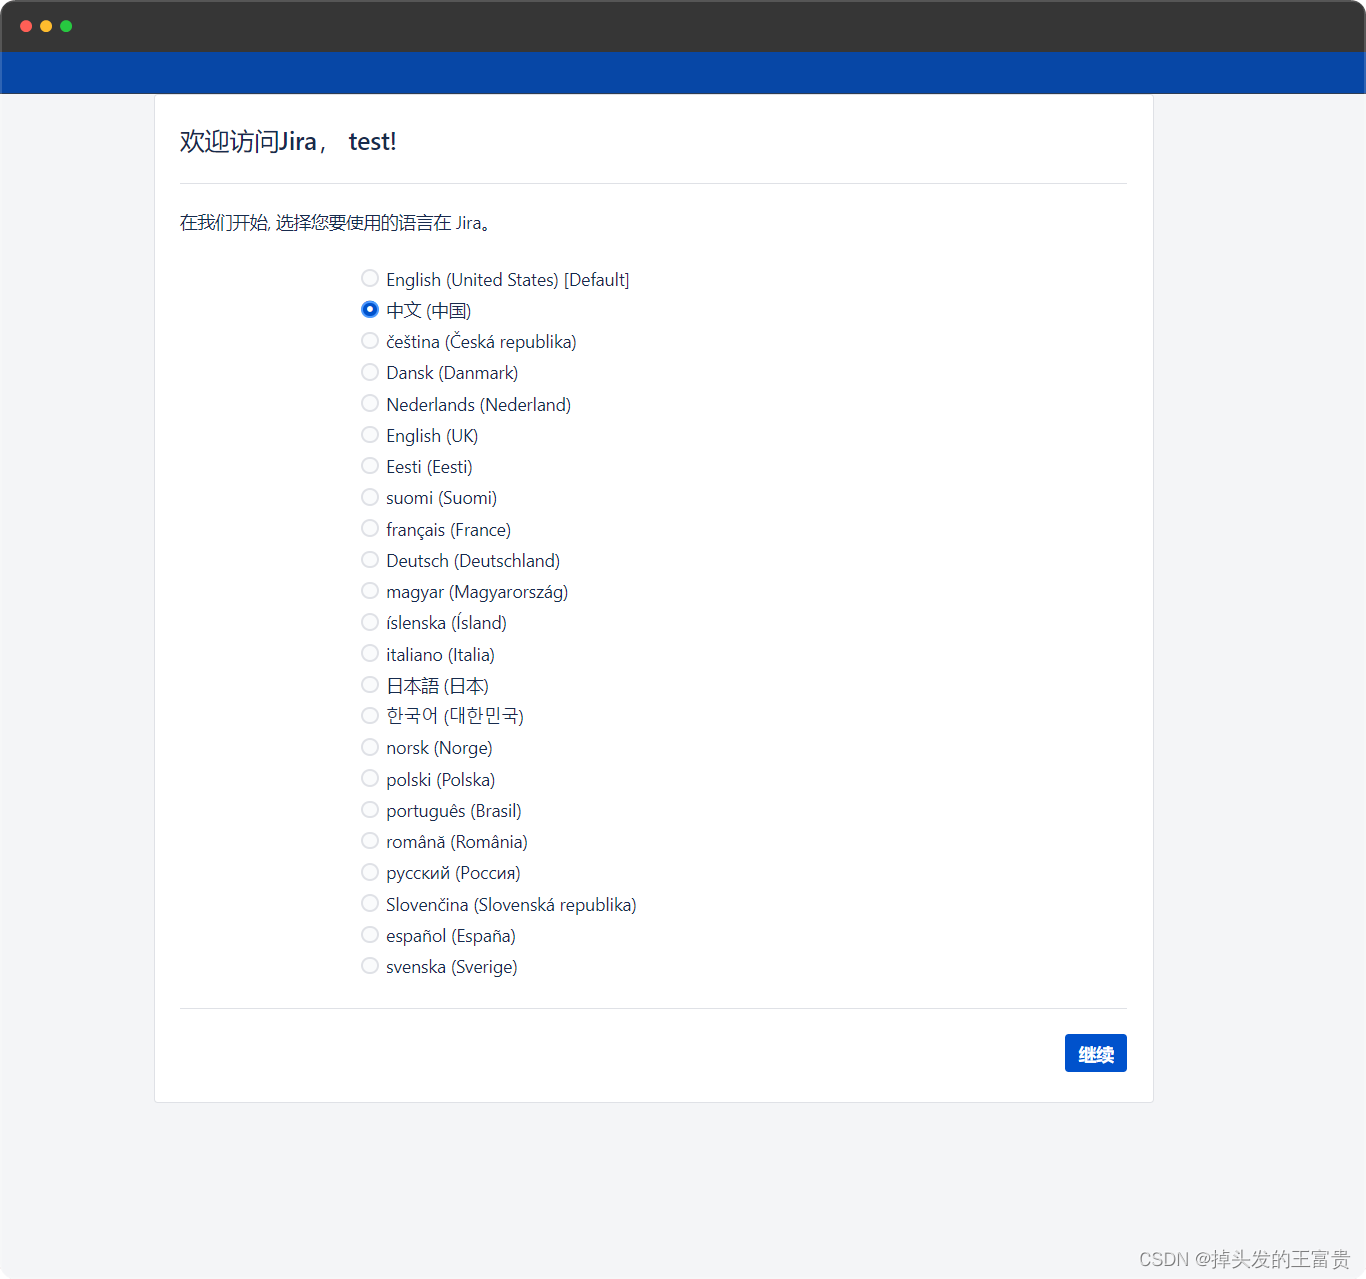1366x1279 pixels.
Task: Select íslenska (Ísland) radio button
Action: [370, 622]
